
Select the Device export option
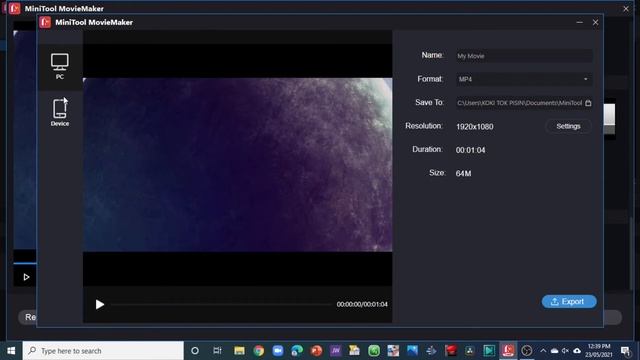coord(60,112)
